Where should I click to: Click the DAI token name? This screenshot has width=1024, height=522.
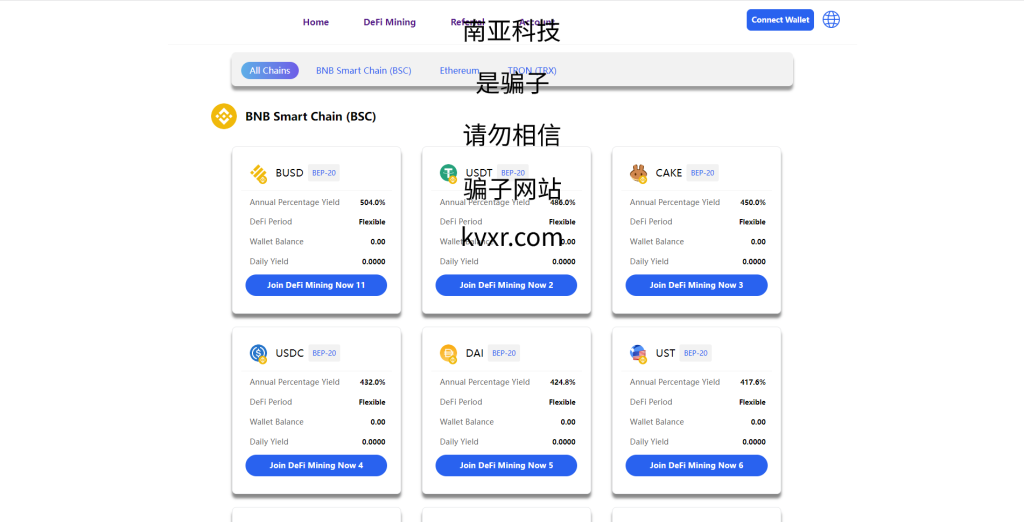coord(475,353)
